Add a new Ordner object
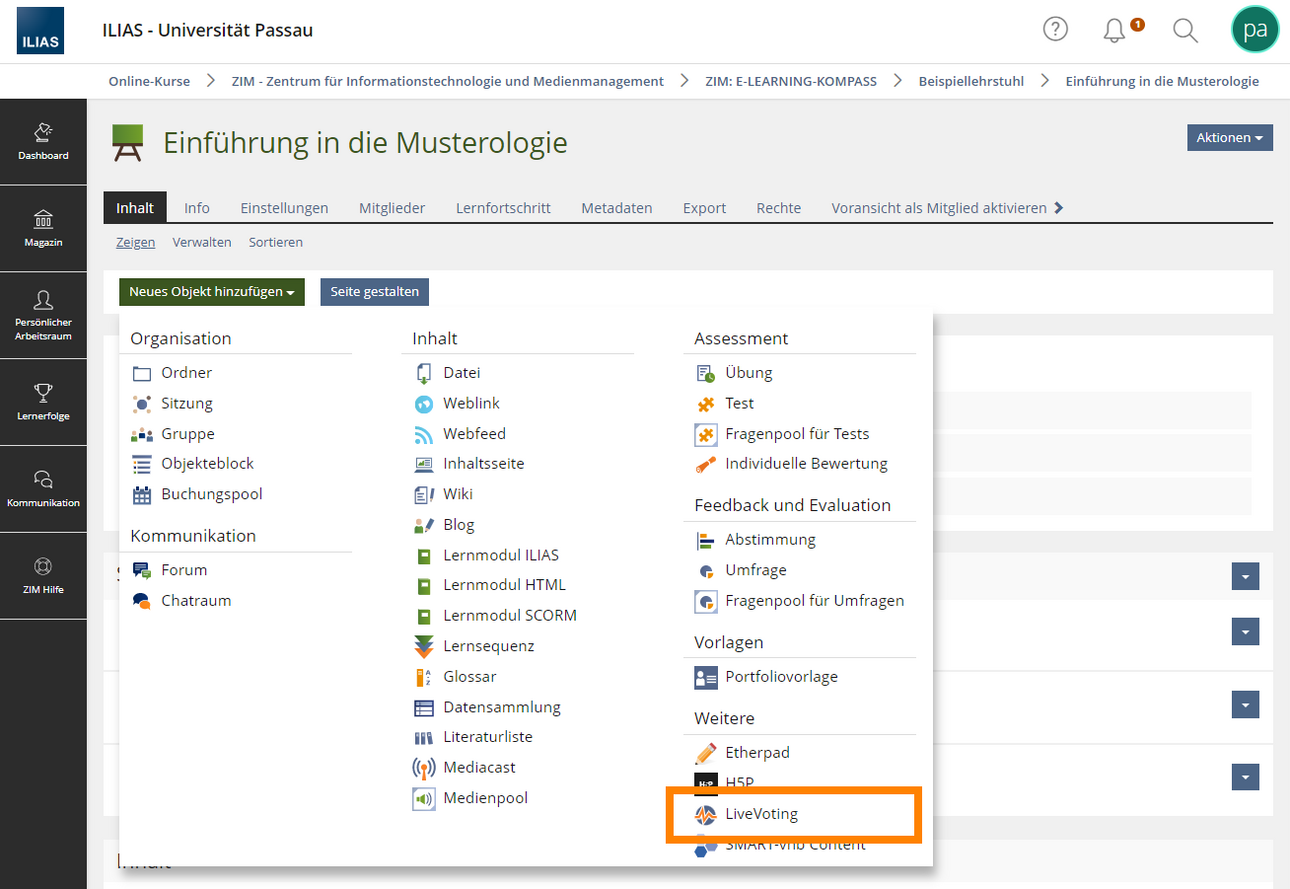 pos(186,372)
